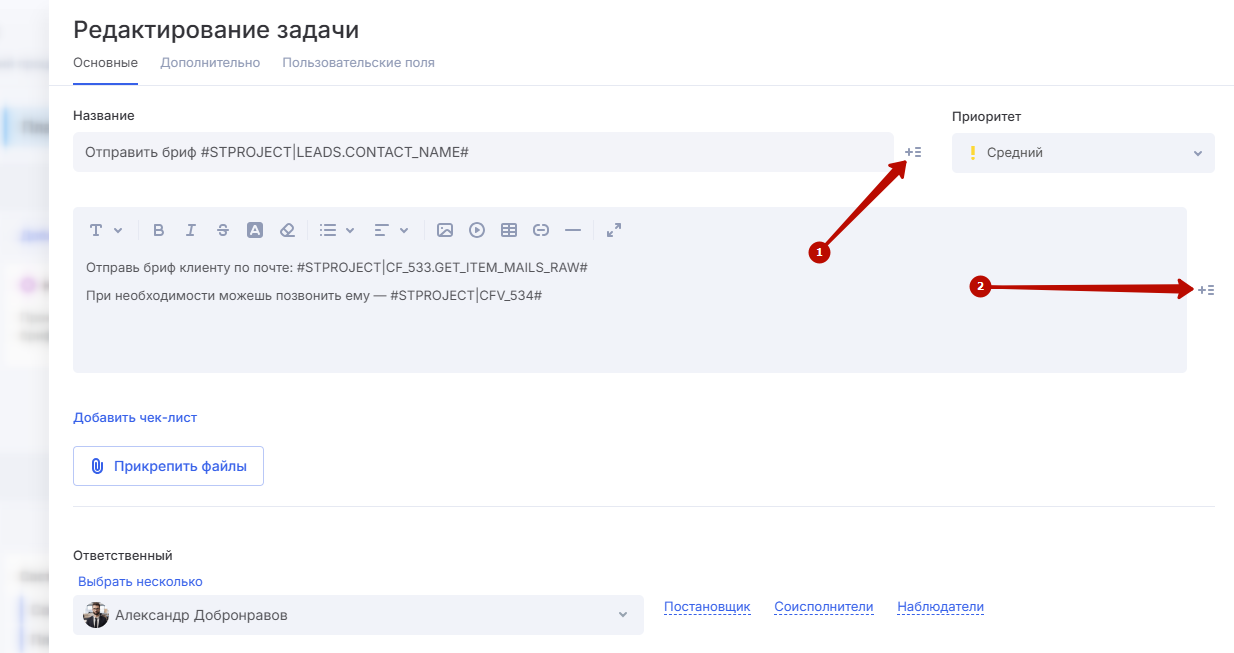Open the text color highlight picker
Viewport: 1234px width, 653px height.
tap(255, 230)
